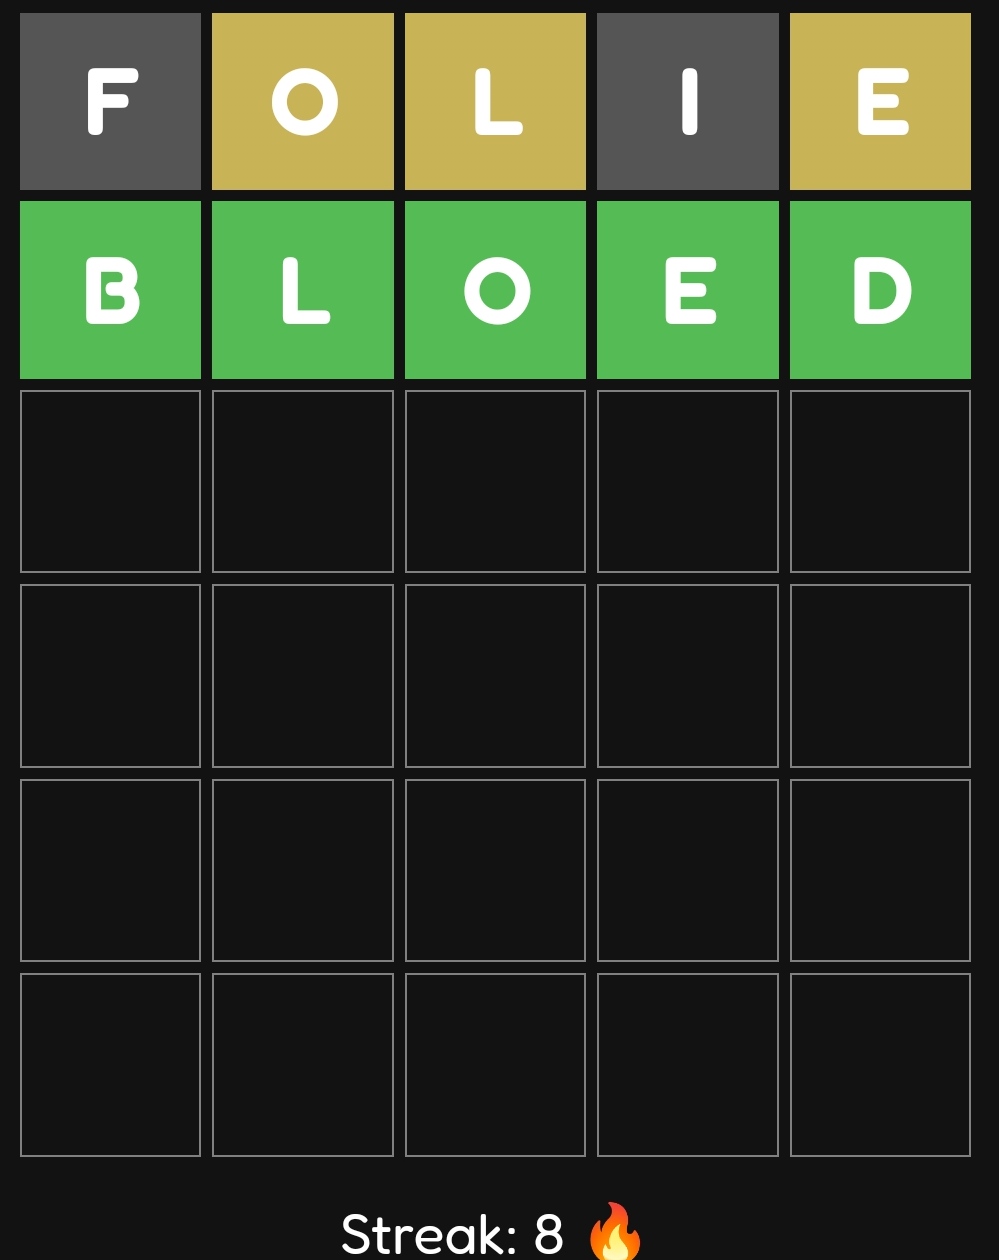Click the green D tile
Viewport: 999px width, 1260px height.
[880, 290]
